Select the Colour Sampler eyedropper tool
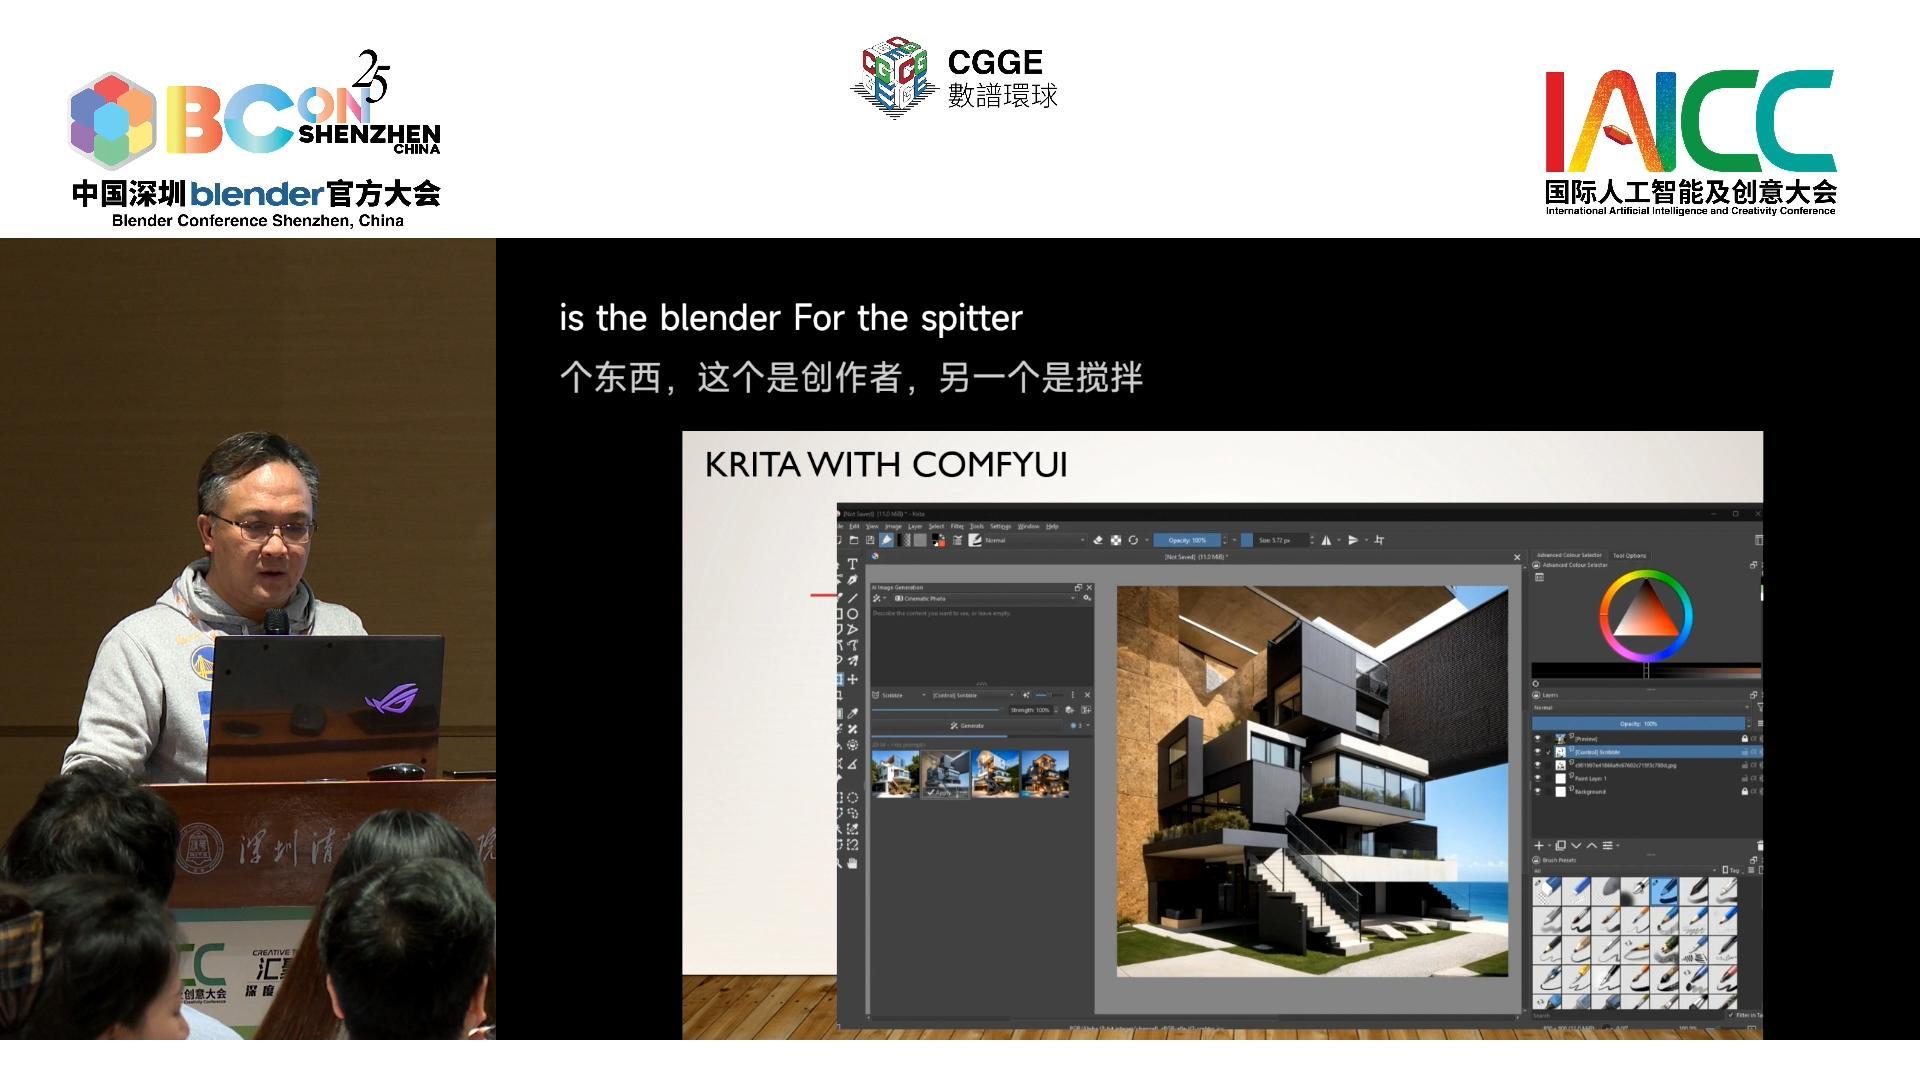 coord(852,713)
